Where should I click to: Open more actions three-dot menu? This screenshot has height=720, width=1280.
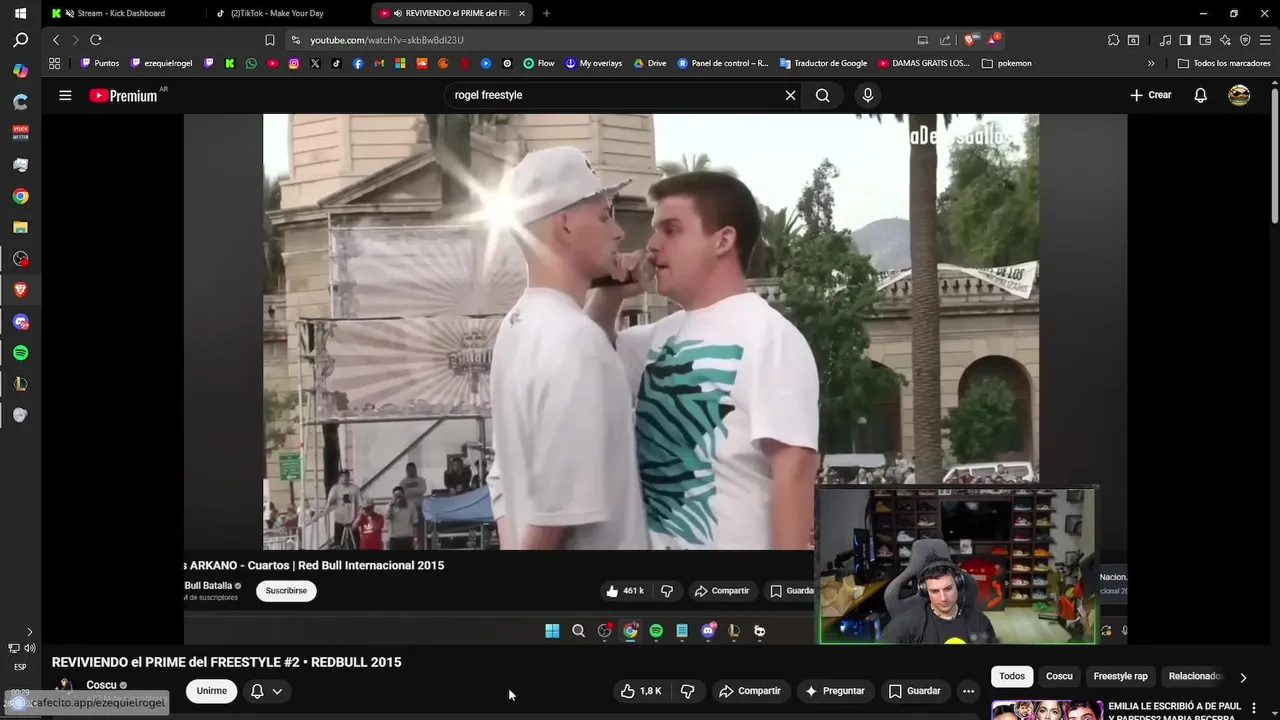coord(968,691)
